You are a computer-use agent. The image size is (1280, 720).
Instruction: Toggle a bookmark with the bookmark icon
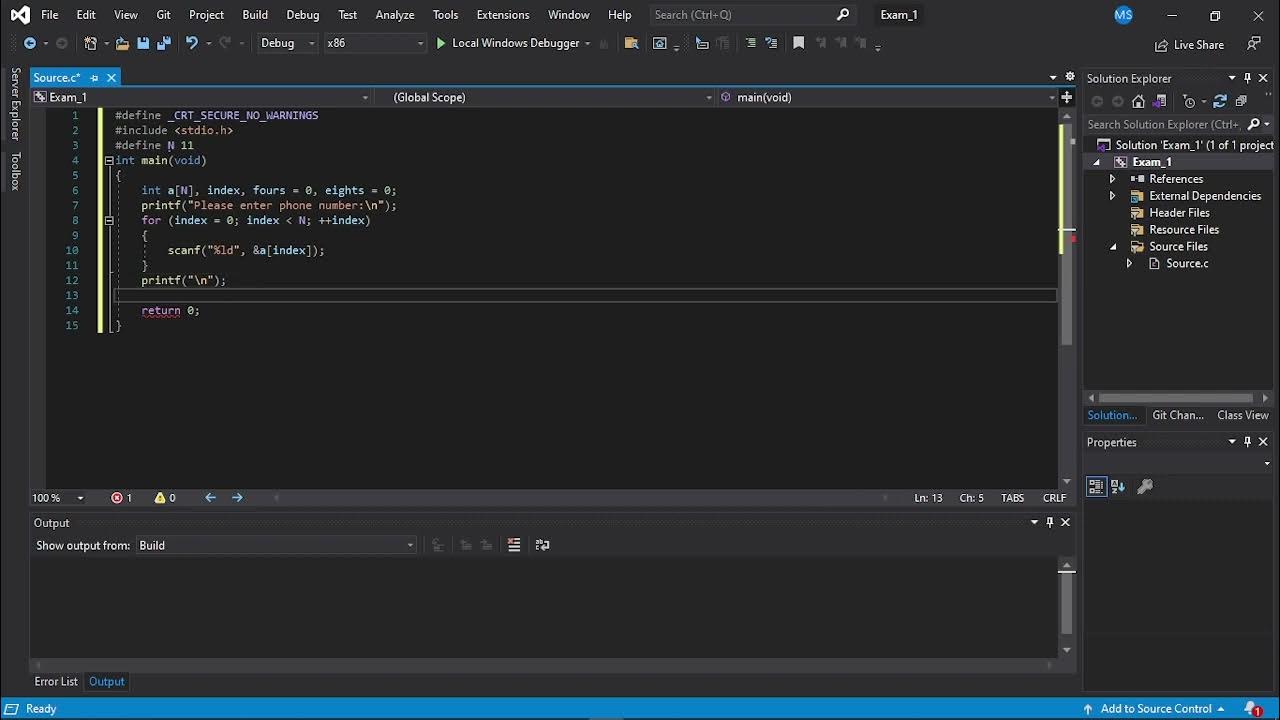798,43
